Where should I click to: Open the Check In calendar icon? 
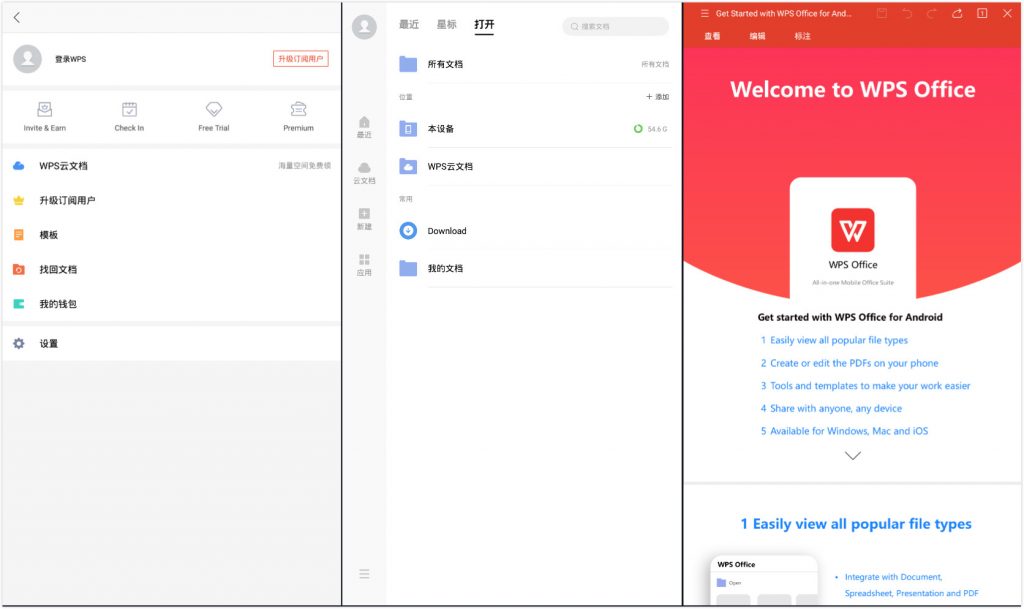point(129,117)
